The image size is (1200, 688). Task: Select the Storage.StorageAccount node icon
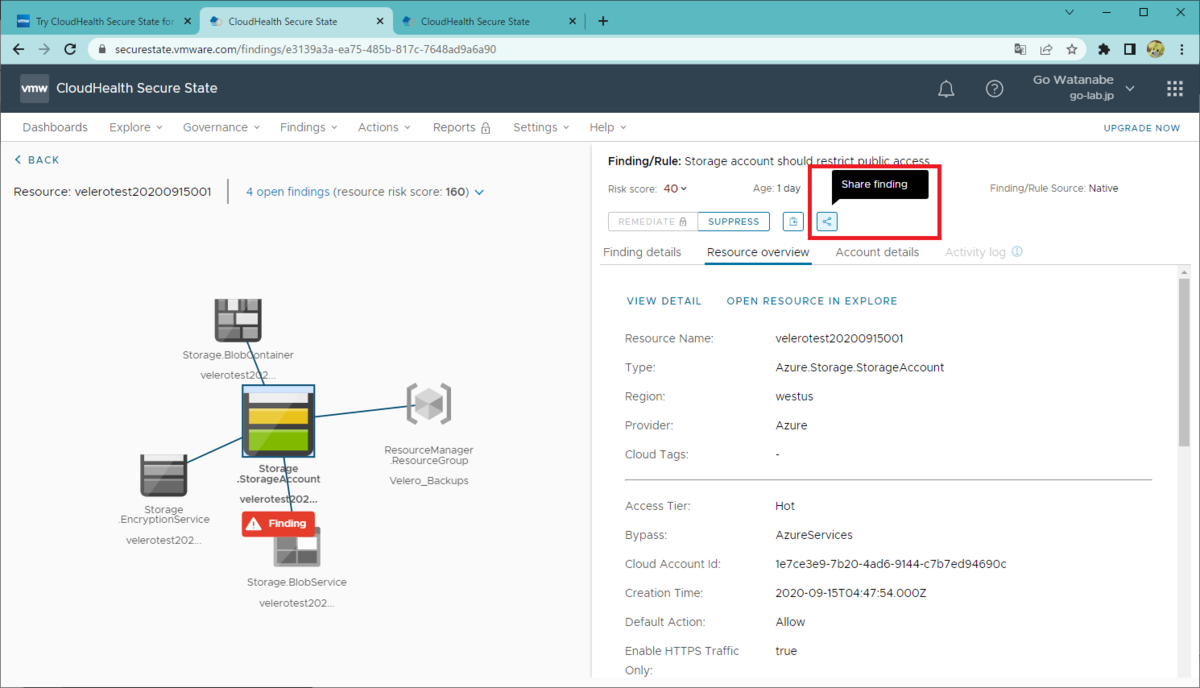(x=279, y=422)
